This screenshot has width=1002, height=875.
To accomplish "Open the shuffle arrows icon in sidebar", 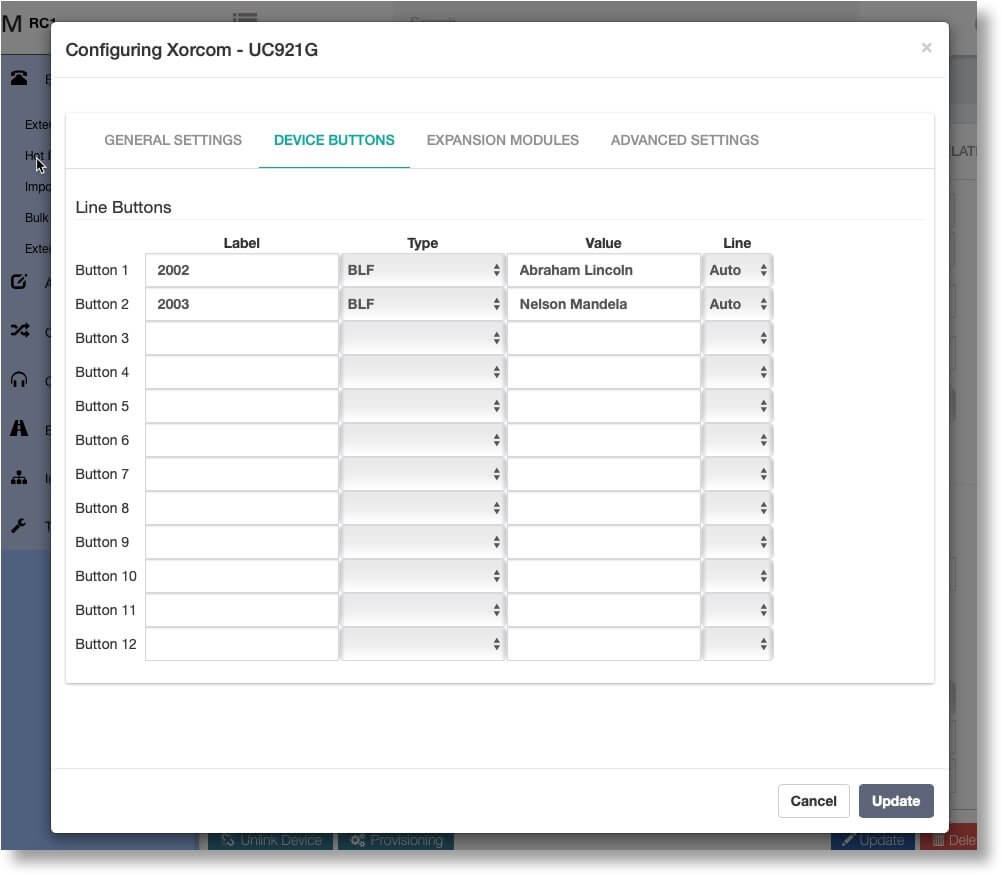I will pos(19,330).
